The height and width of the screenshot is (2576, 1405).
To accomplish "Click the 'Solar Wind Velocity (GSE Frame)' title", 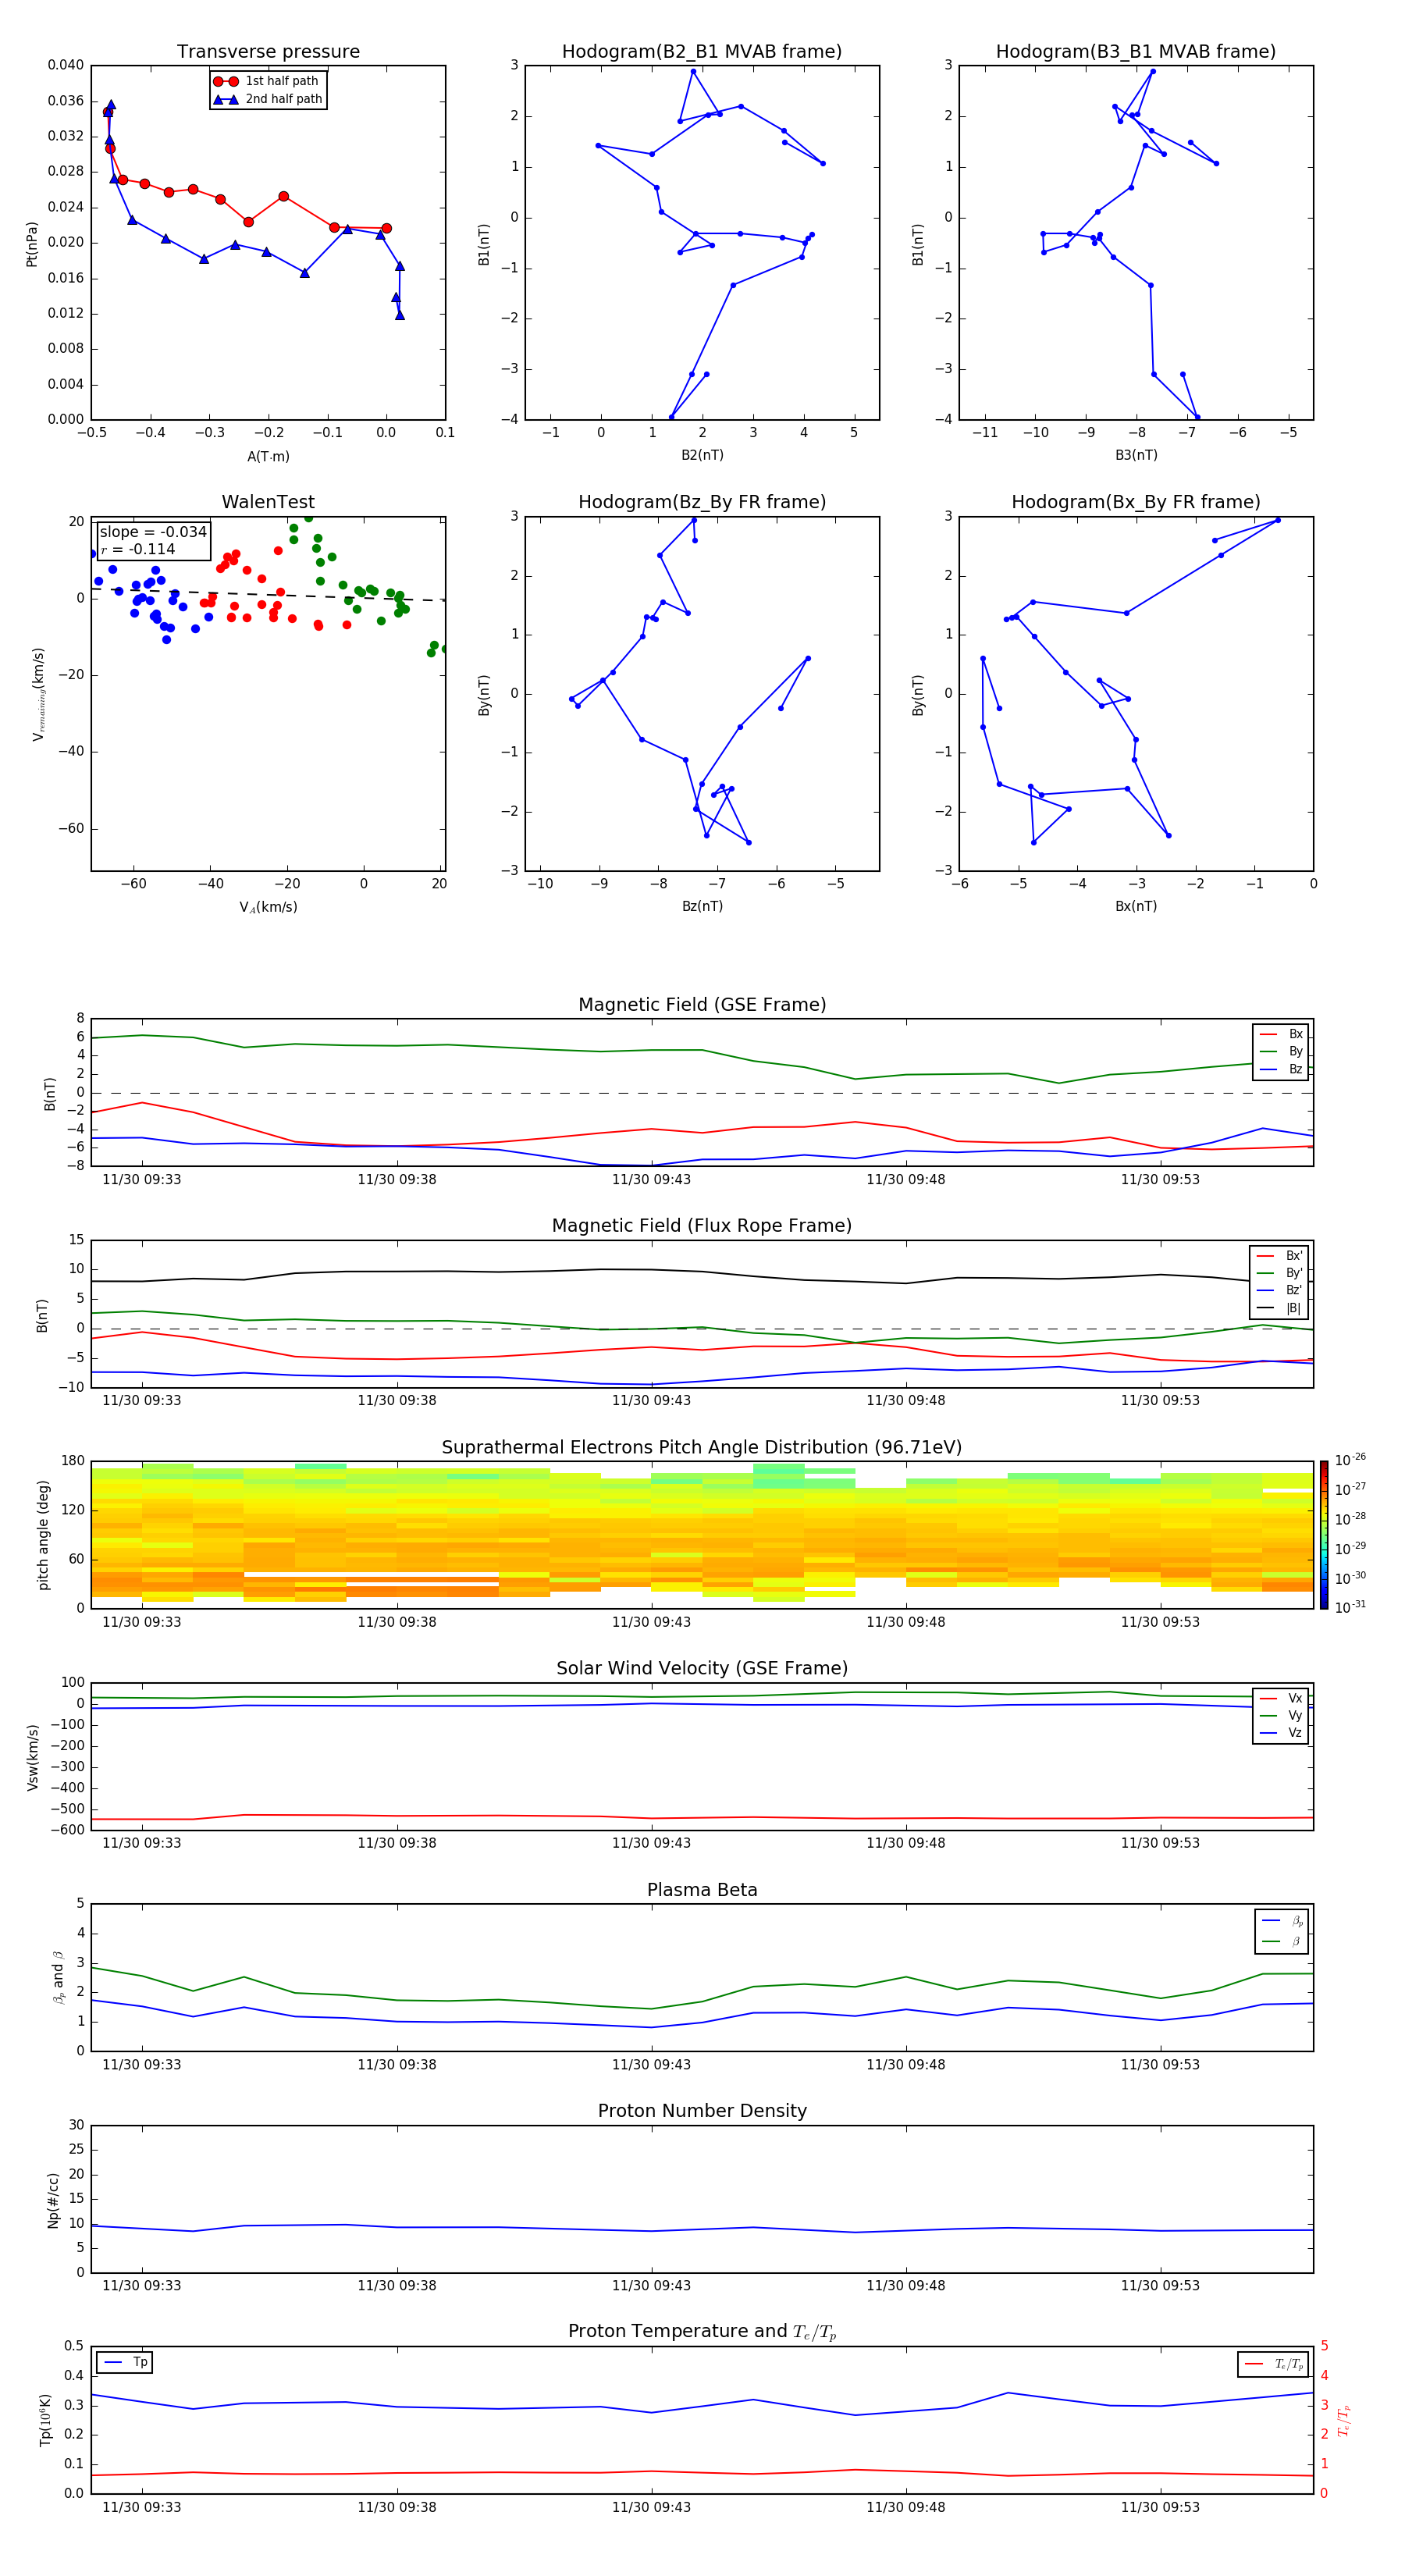I will [x=702, y=1669].
